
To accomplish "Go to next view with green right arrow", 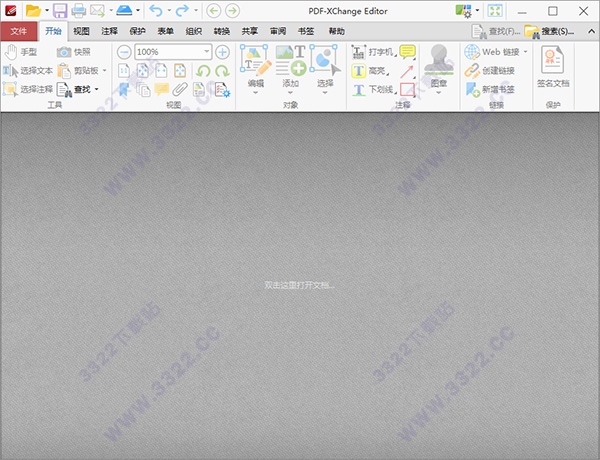I will (232, 11).
